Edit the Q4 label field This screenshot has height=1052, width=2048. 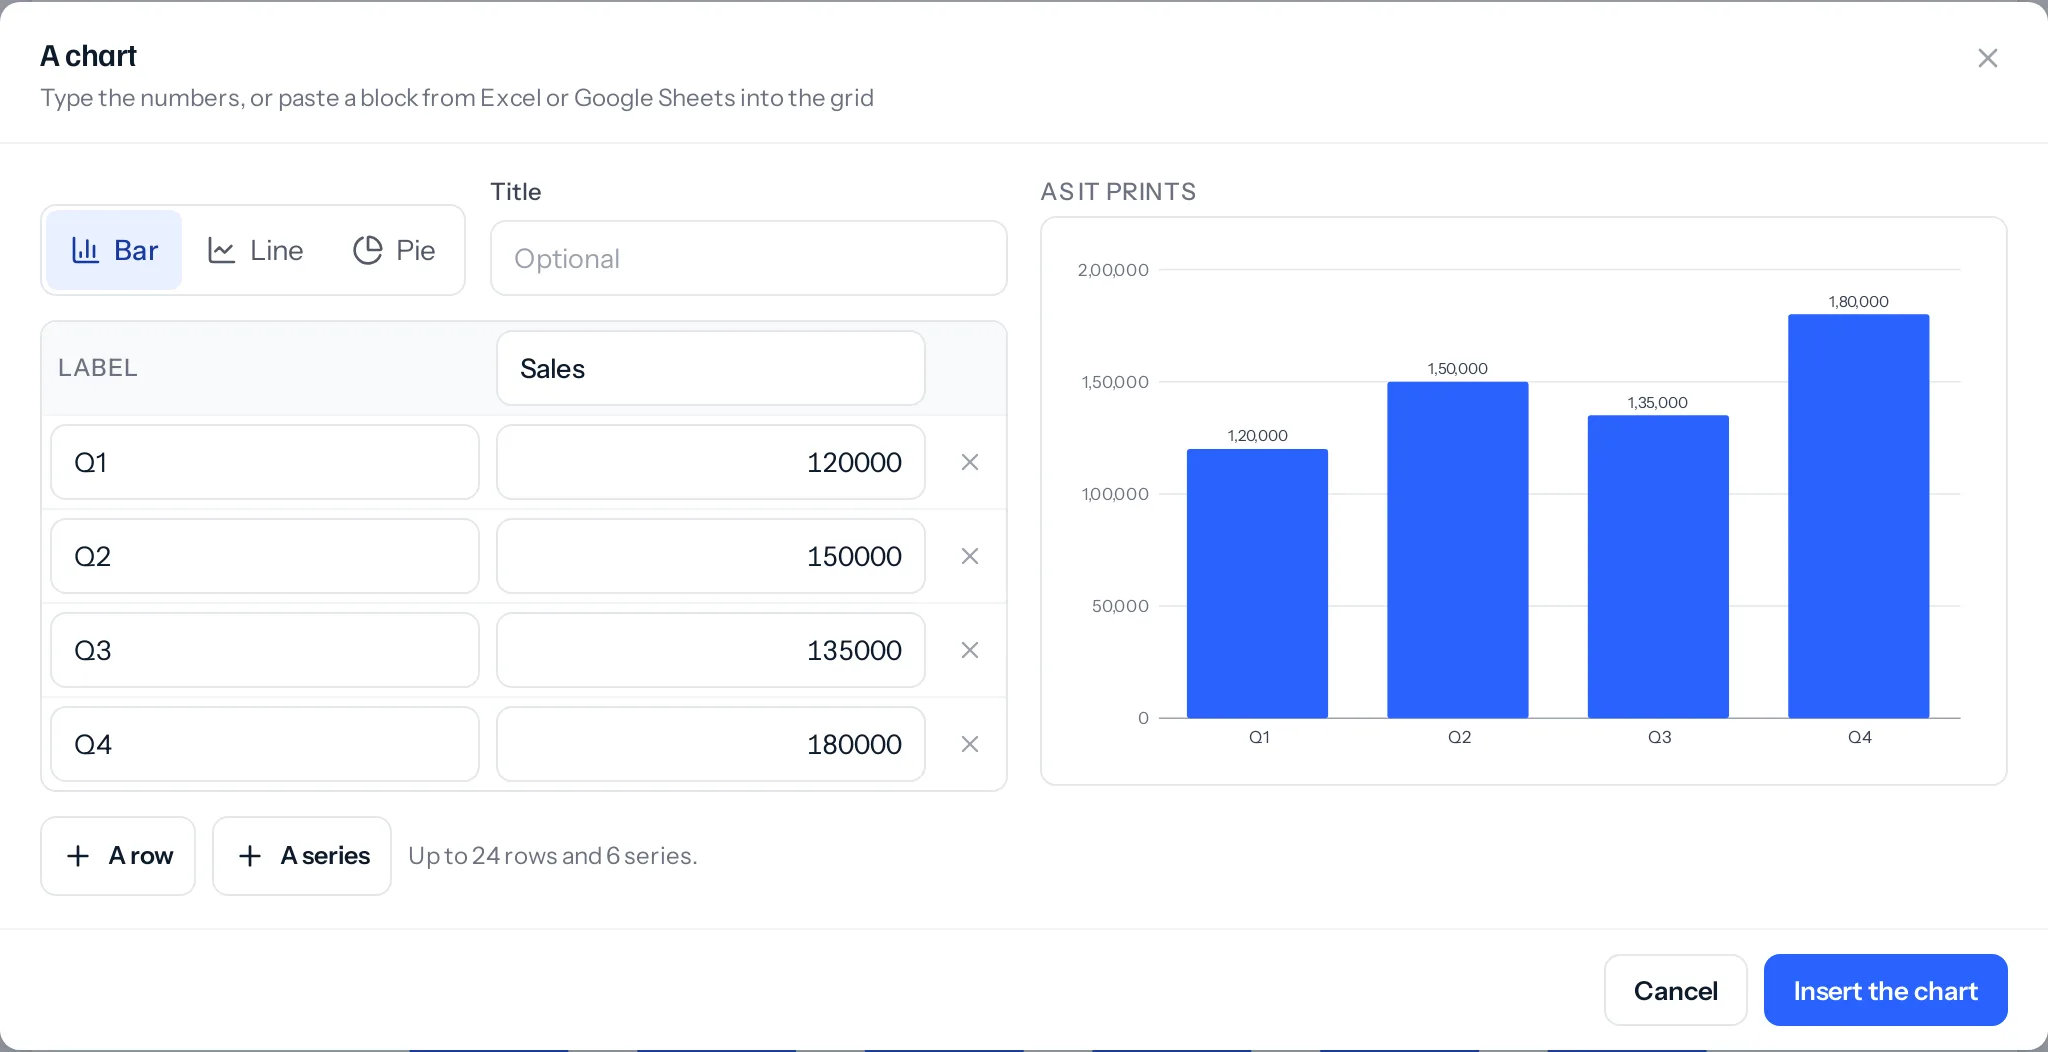pos(265,744)
